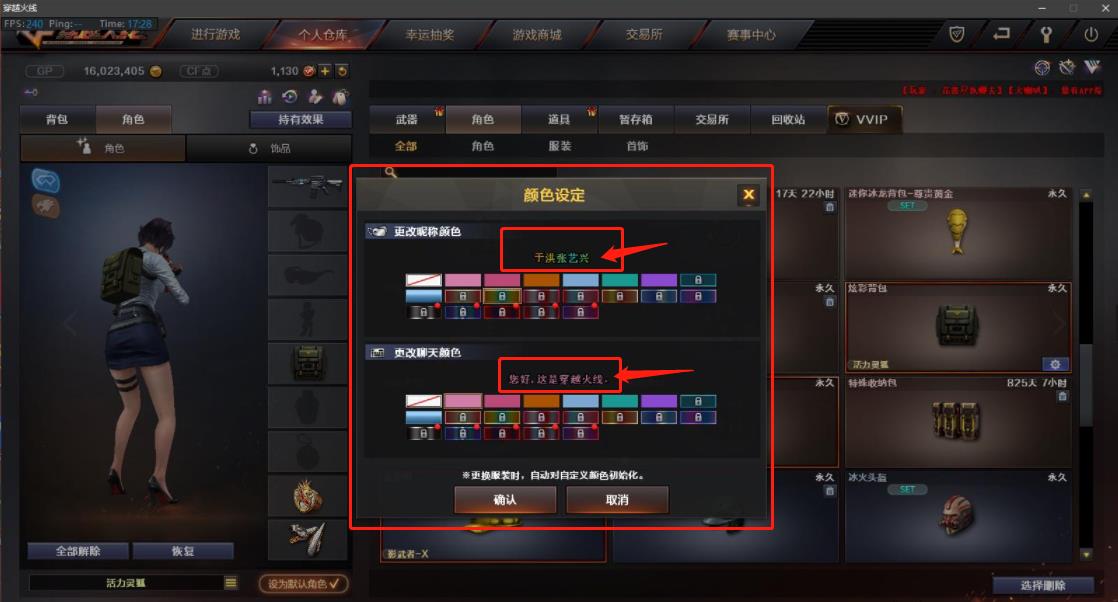Click the search magnifier icon above the dialog

[x=391, y=172]
